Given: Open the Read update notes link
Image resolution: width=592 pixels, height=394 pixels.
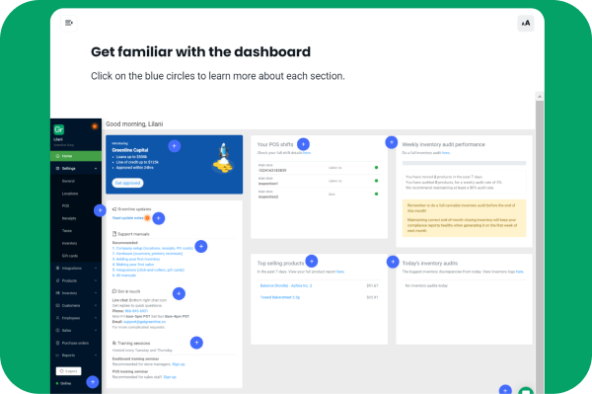Looking at the screenshot, I should (128, 218).
